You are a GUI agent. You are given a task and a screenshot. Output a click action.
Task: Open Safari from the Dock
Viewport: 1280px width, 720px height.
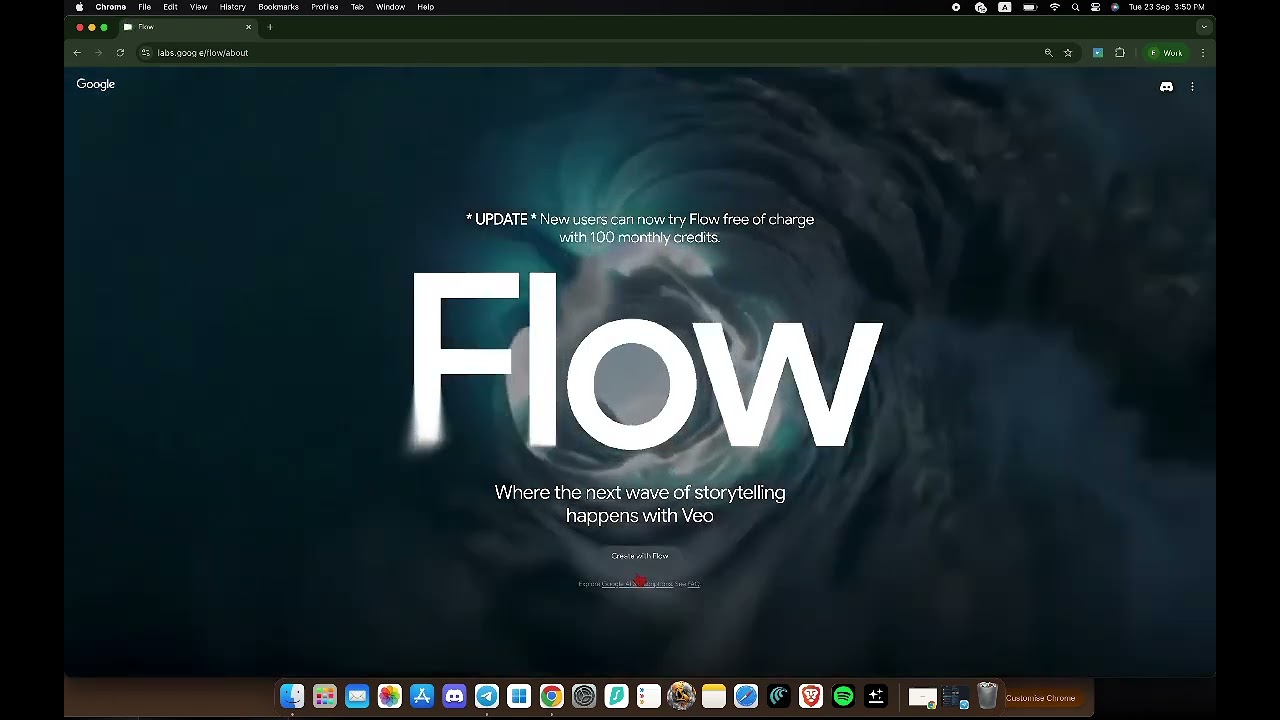746,696
